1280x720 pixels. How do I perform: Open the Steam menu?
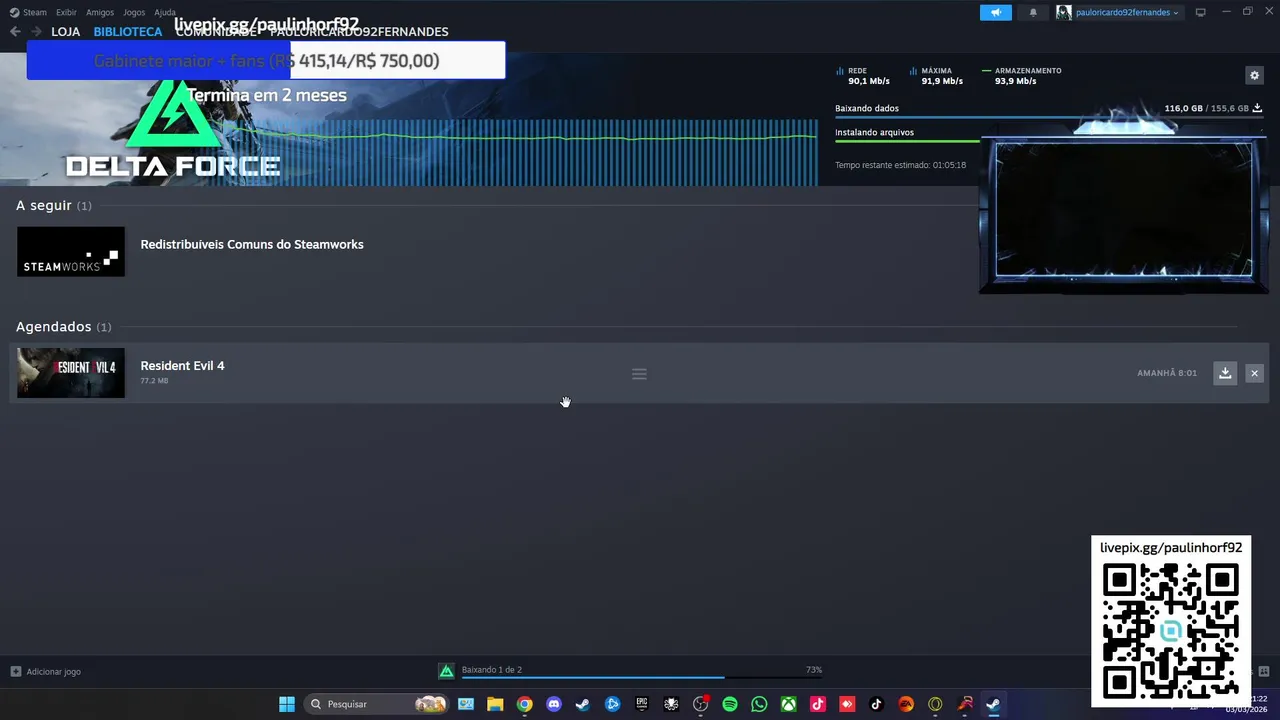[x=28, y=12]
